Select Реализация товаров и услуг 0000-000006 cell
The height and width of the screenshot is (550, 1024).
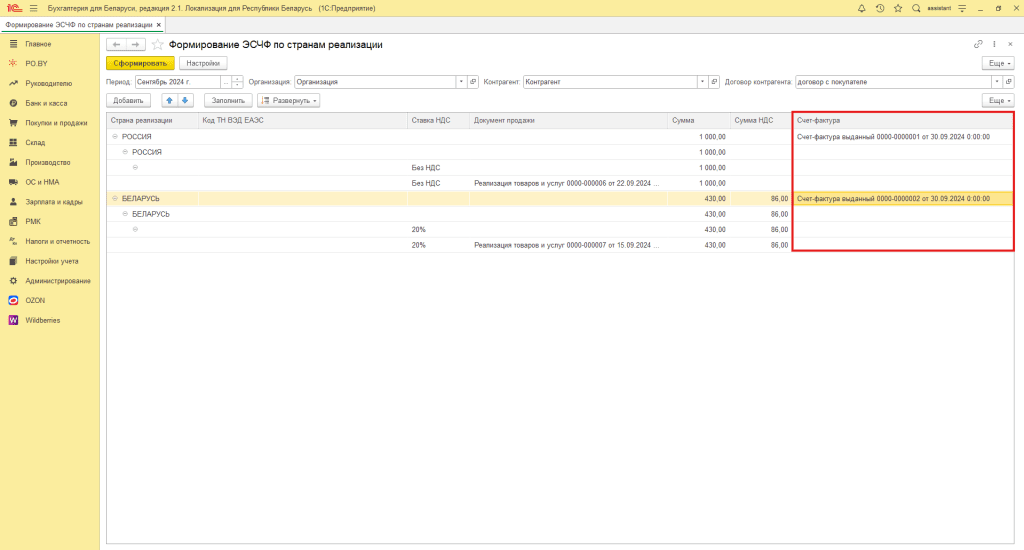click(x=568, y=183)
